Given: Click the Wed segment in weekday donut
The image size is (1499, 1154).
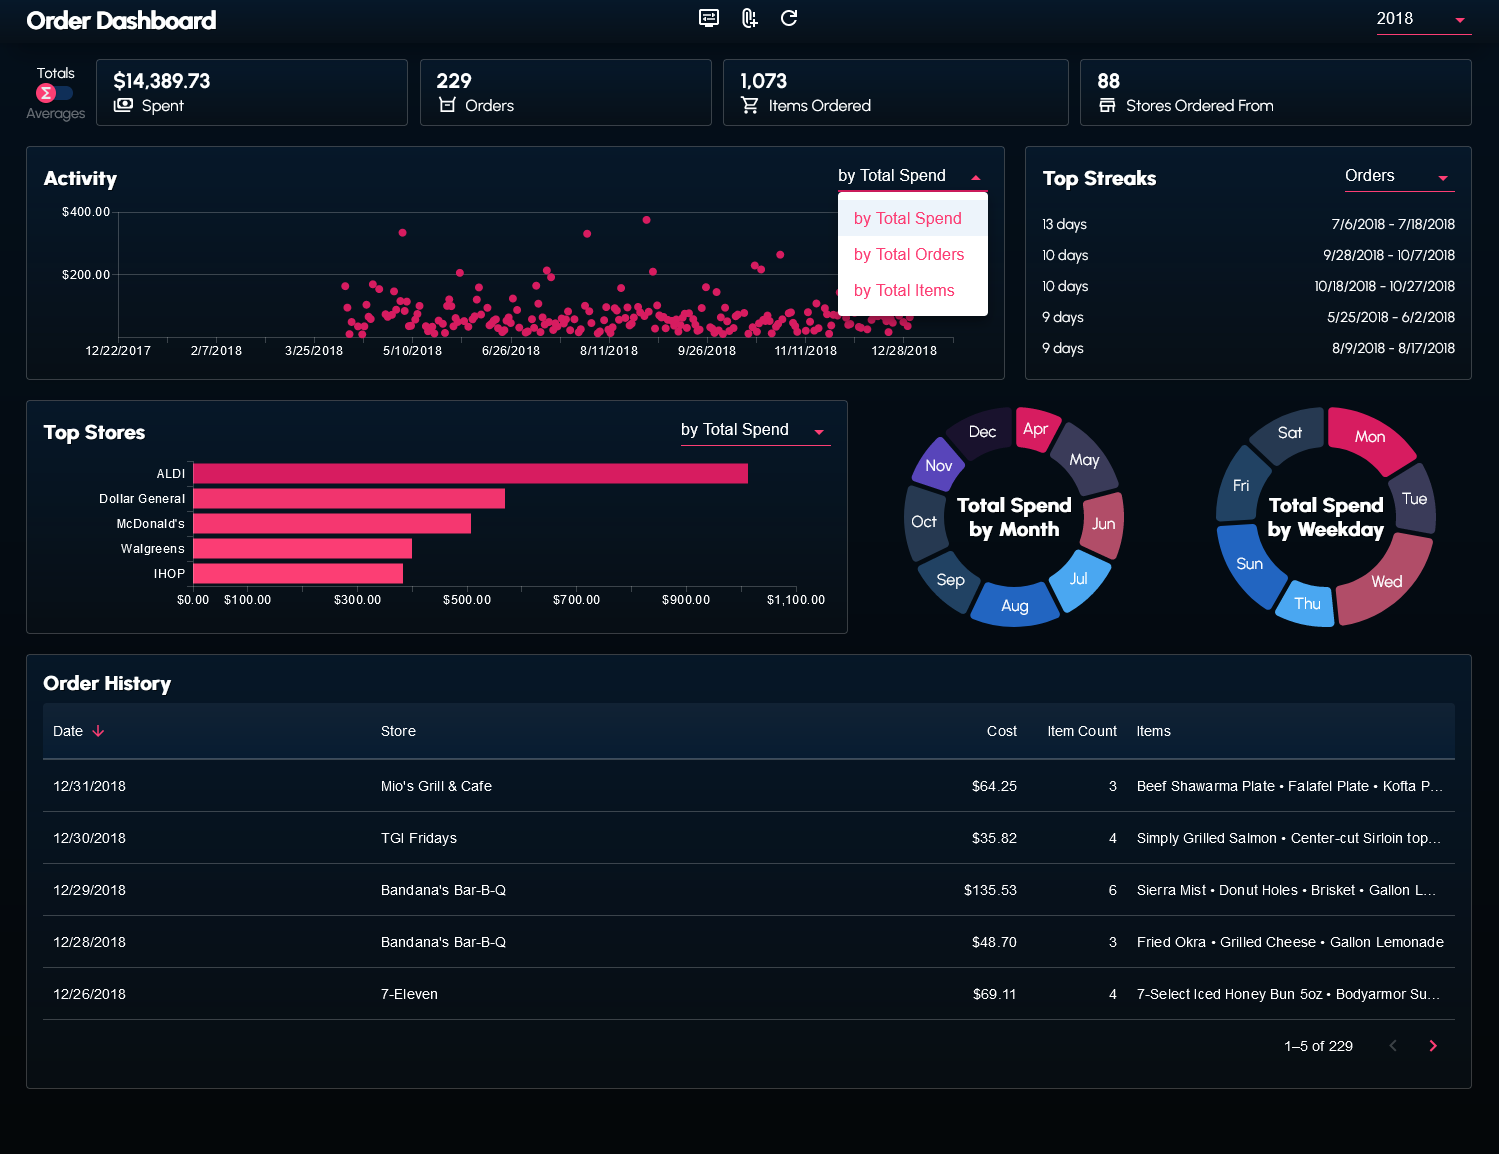Looking at the screenshot, I should (1386, 583).
